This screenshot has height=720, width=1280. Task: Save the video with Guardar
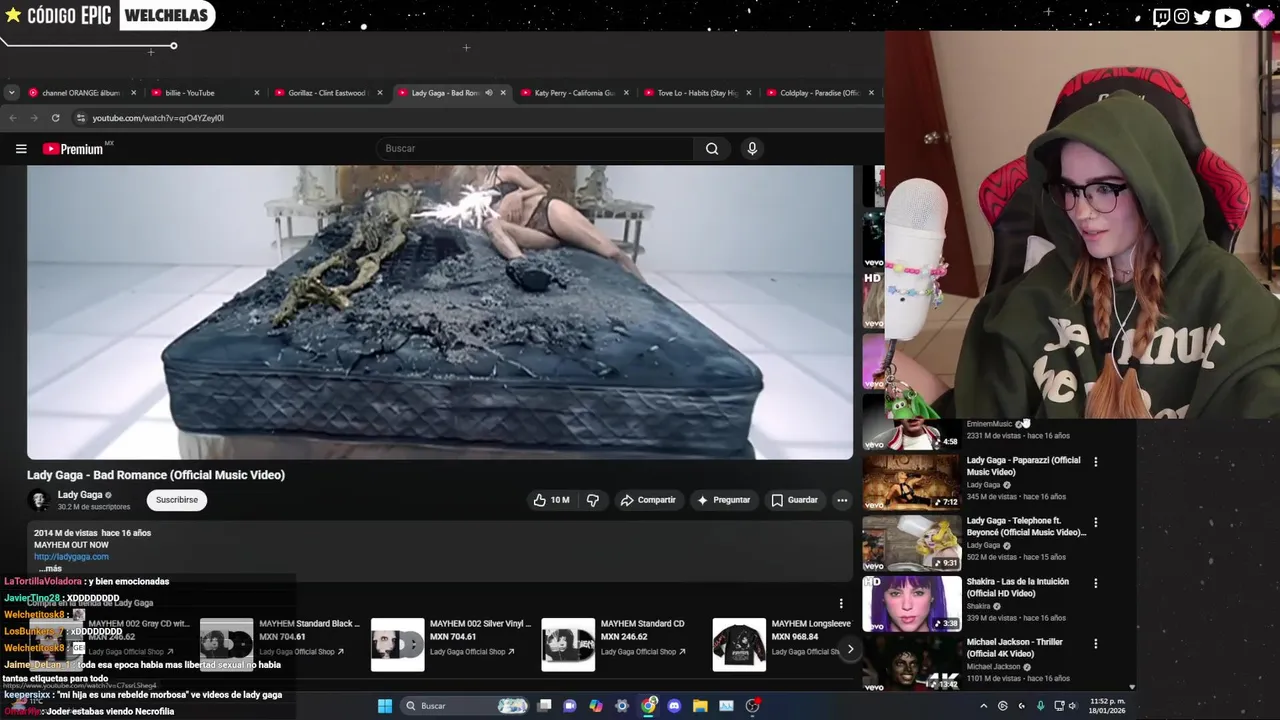point(794,500)
